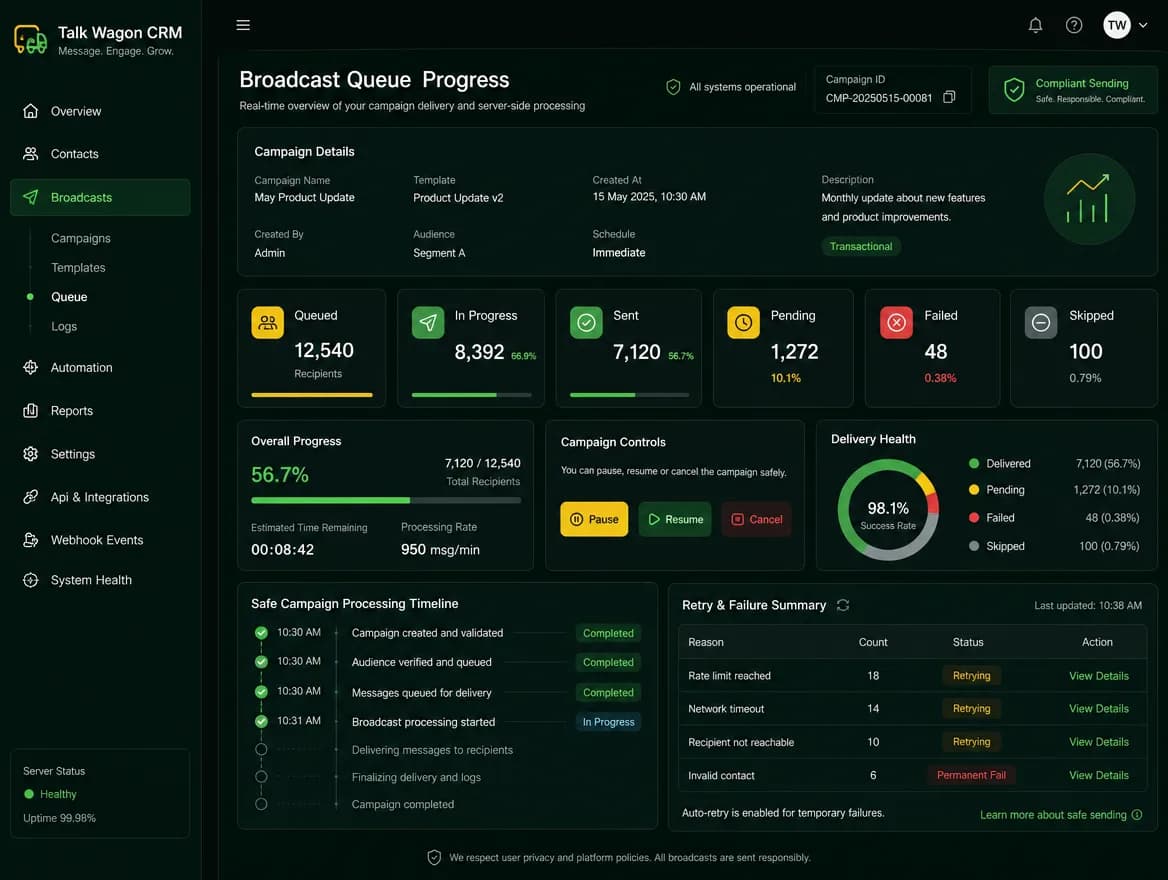Open the Settings menu item

point(100,454)
